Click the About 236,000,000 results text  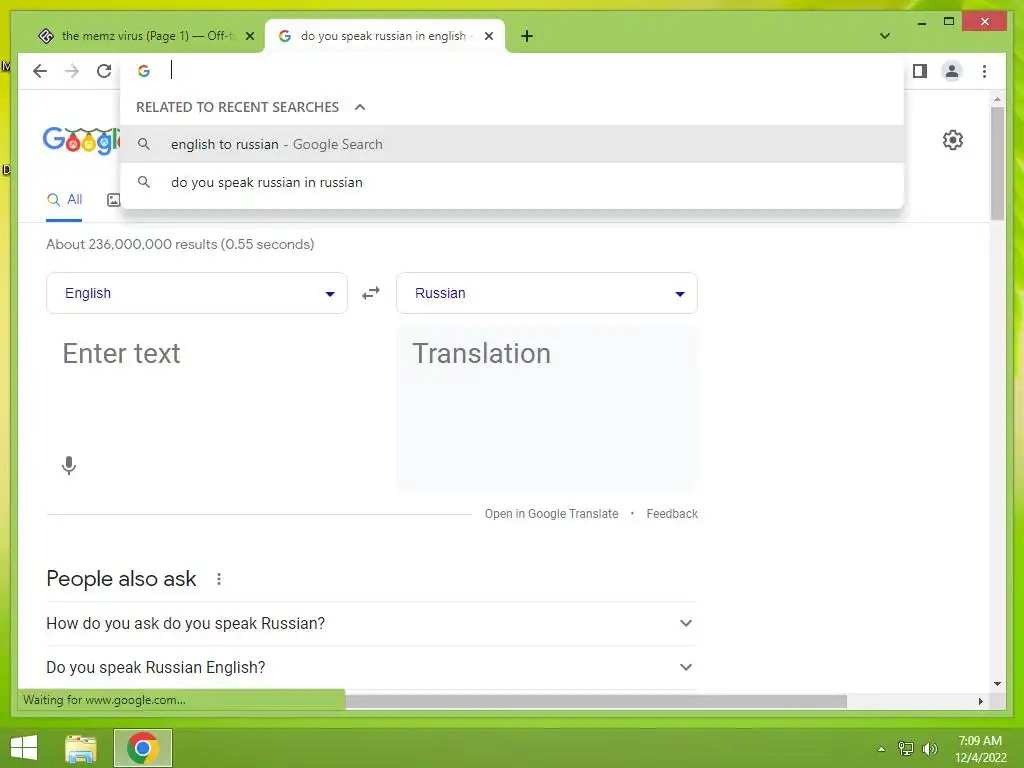(x=180, y=244)
